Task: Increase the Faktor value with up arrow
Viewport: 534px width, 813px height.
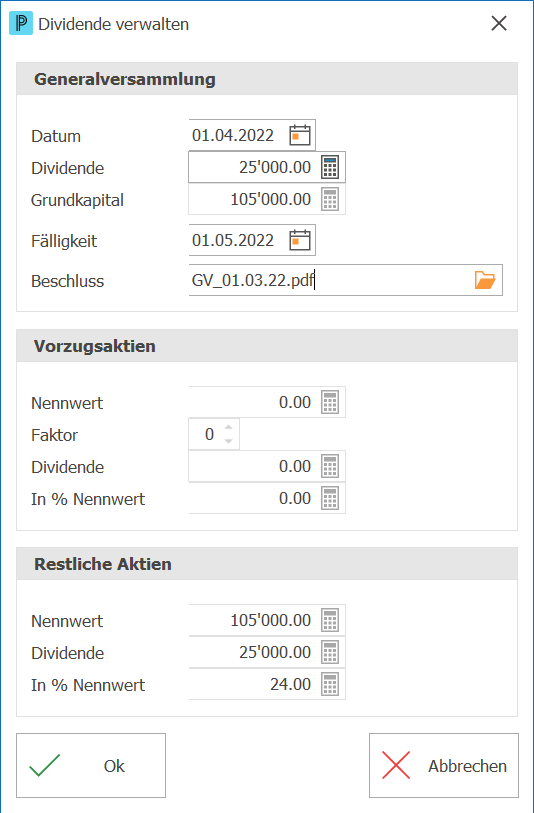Action: pyautogui.click(x=229, y=428)
